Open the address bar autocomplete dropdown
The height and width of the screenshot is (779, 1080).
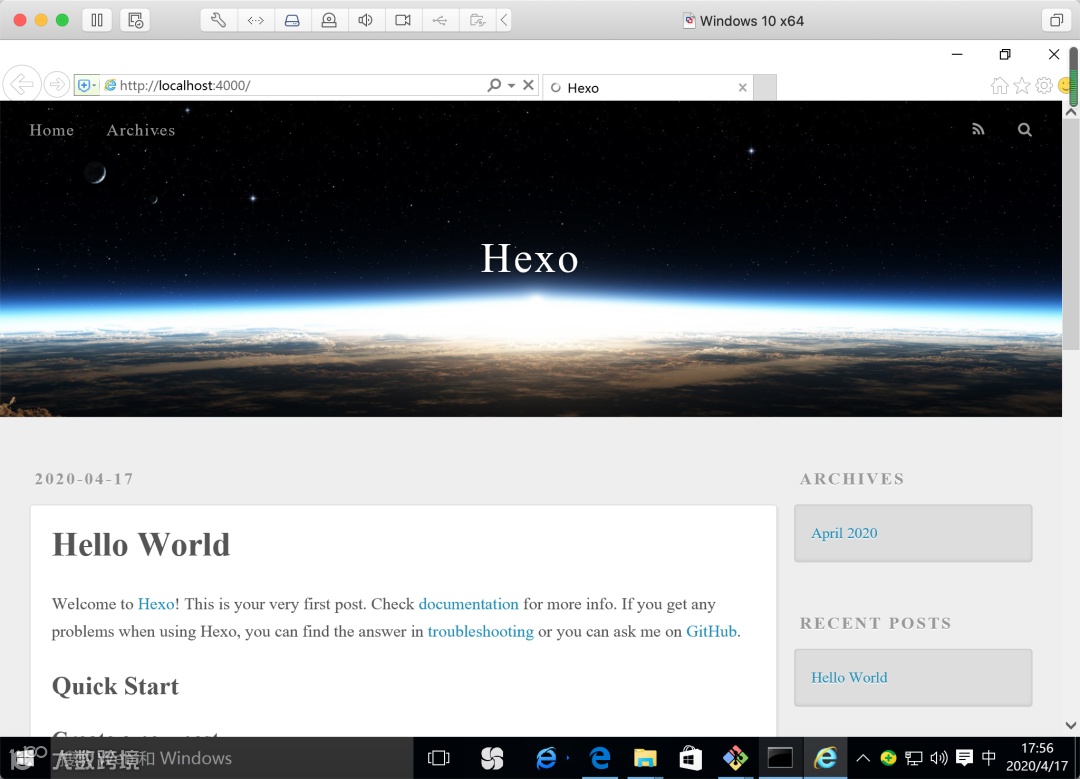(x=511, y=85)
